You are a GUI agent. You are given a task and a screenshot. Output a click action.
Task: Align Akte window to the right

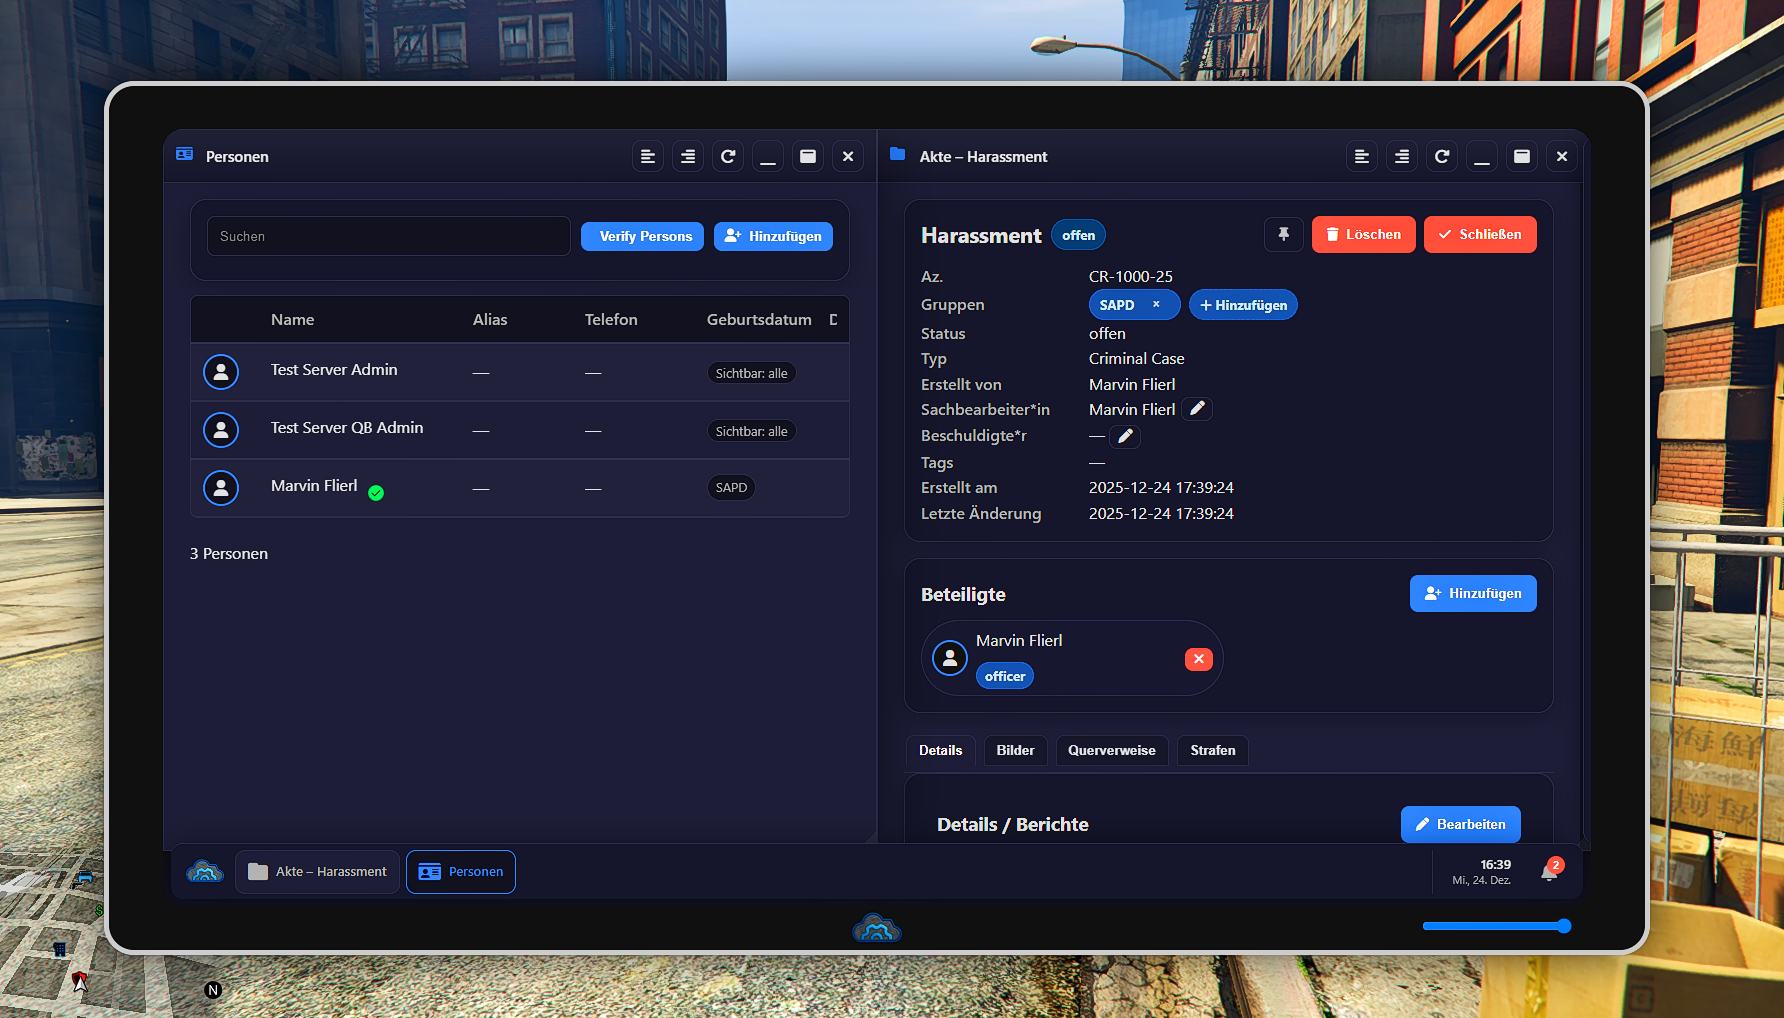pos(1402,157)
